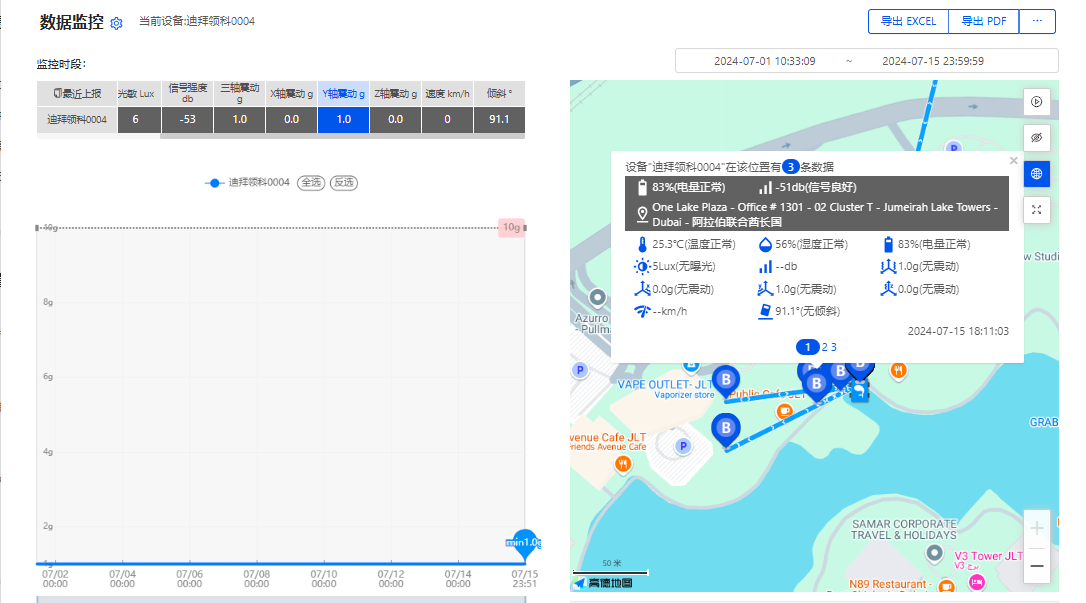The width and height of the screenshot is (1086, 603).
Task: Select the 倾斜° column header
Action: (497, 93)
